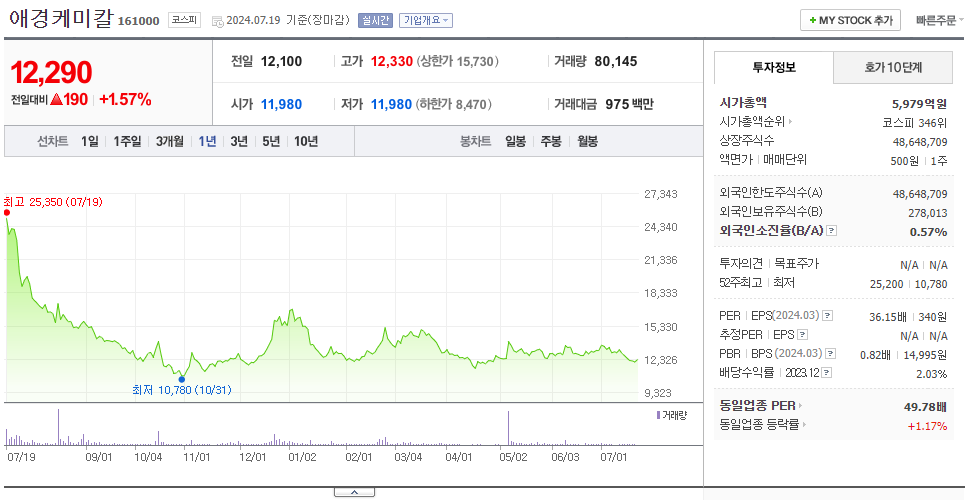Open help icon next to 외국인소진율(B/A)
Viewport: 968px width, 500px height.
[832, 231]
